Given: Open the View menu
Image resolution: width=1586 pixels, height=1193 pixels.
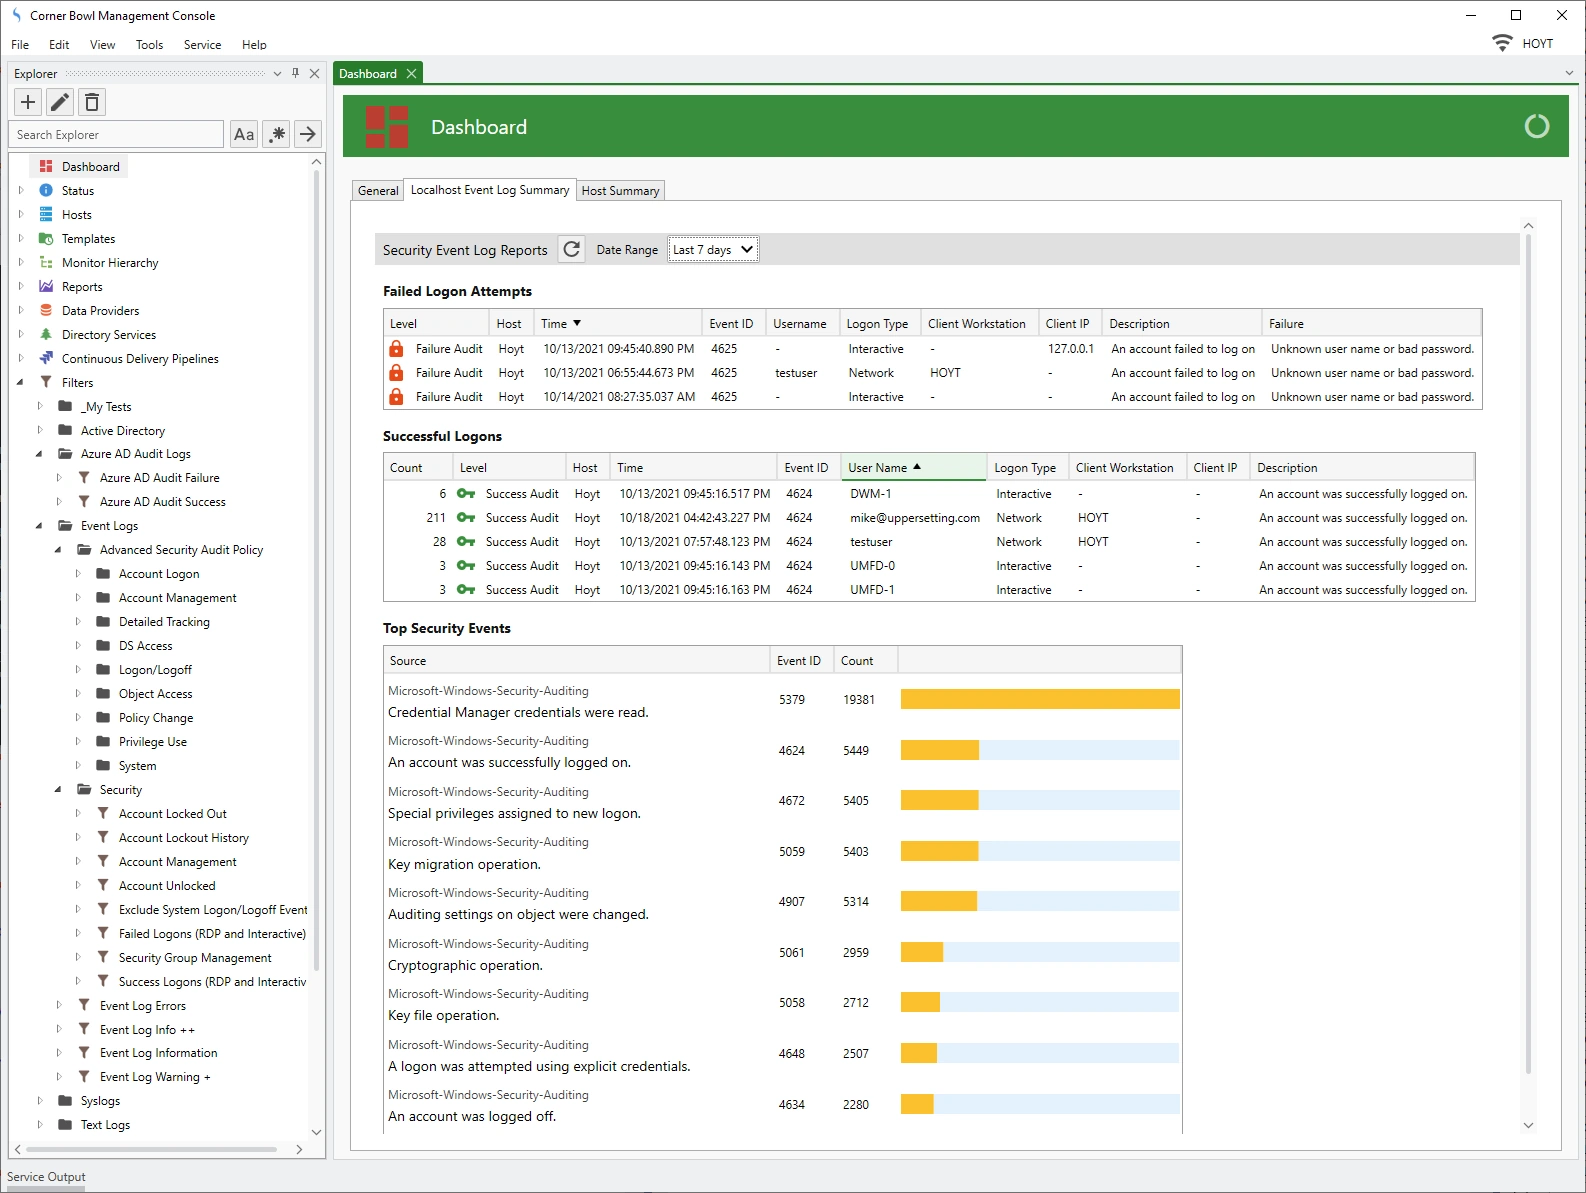Looking at the screenshot, I should coord(102,44).
